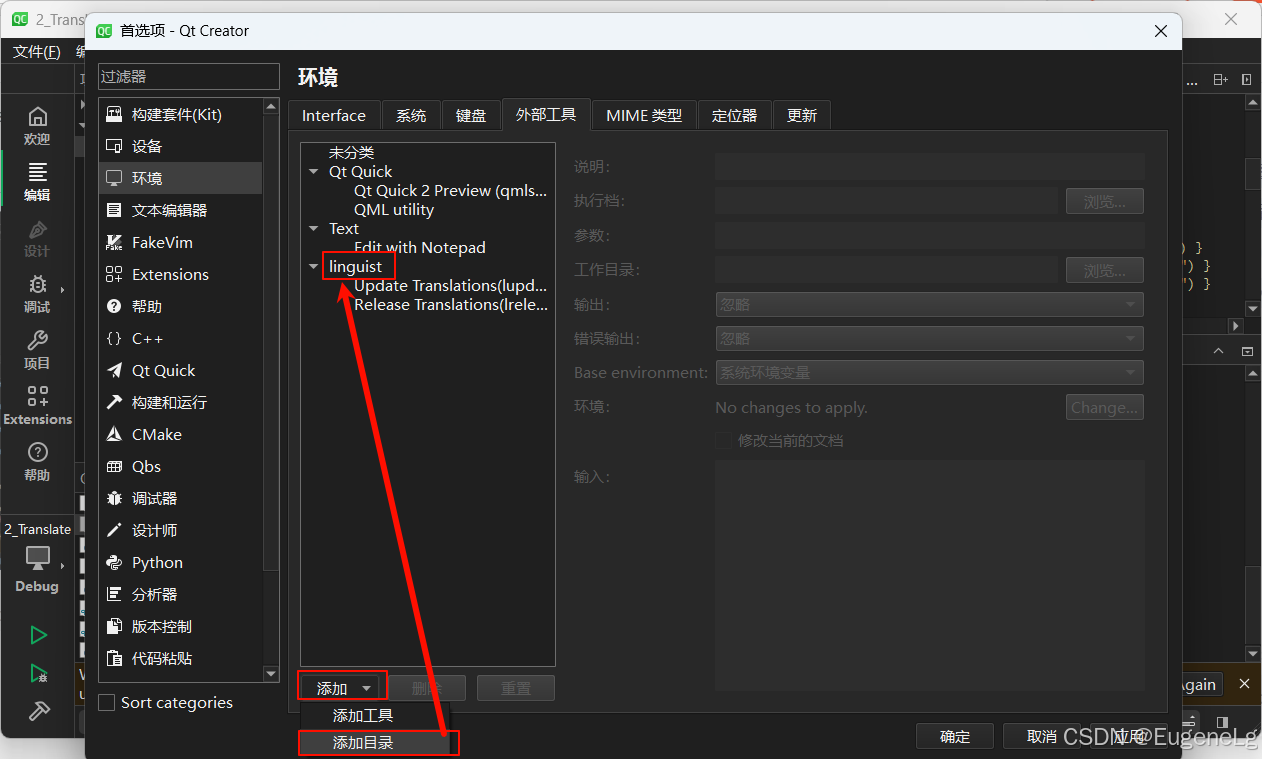Select Qt Quick 2 Preview tool
This screenshot has height=759, width=1262.
tap(450, 191)
